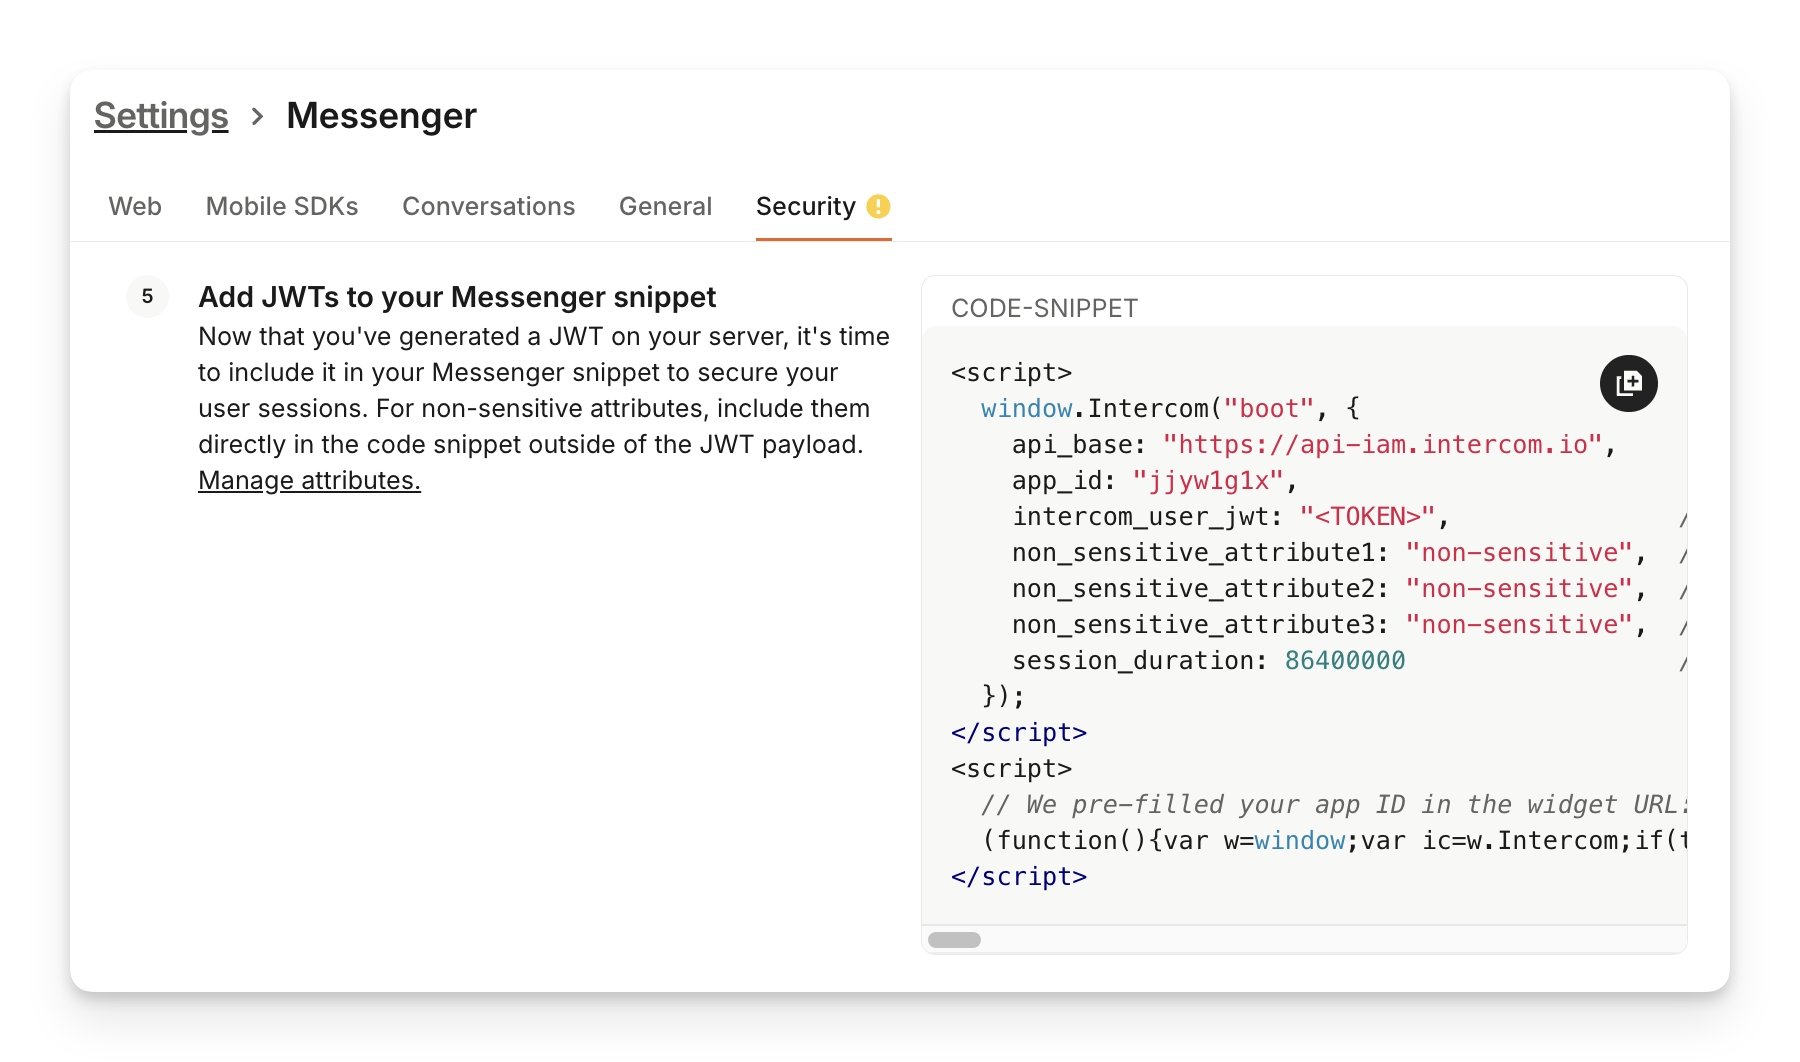Click the Add JWTs to Messenger snippet heading

457,297
